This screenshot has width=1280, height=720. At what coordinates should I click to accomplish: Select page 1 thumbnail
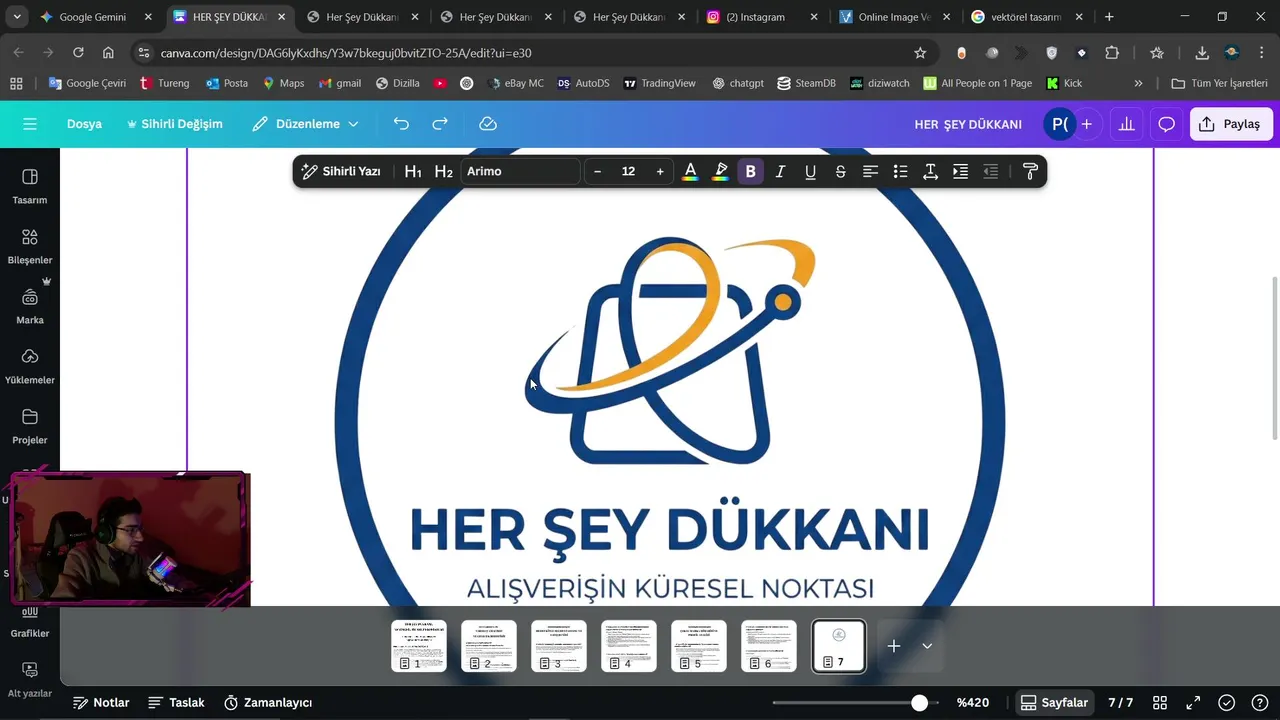[419, 646]
